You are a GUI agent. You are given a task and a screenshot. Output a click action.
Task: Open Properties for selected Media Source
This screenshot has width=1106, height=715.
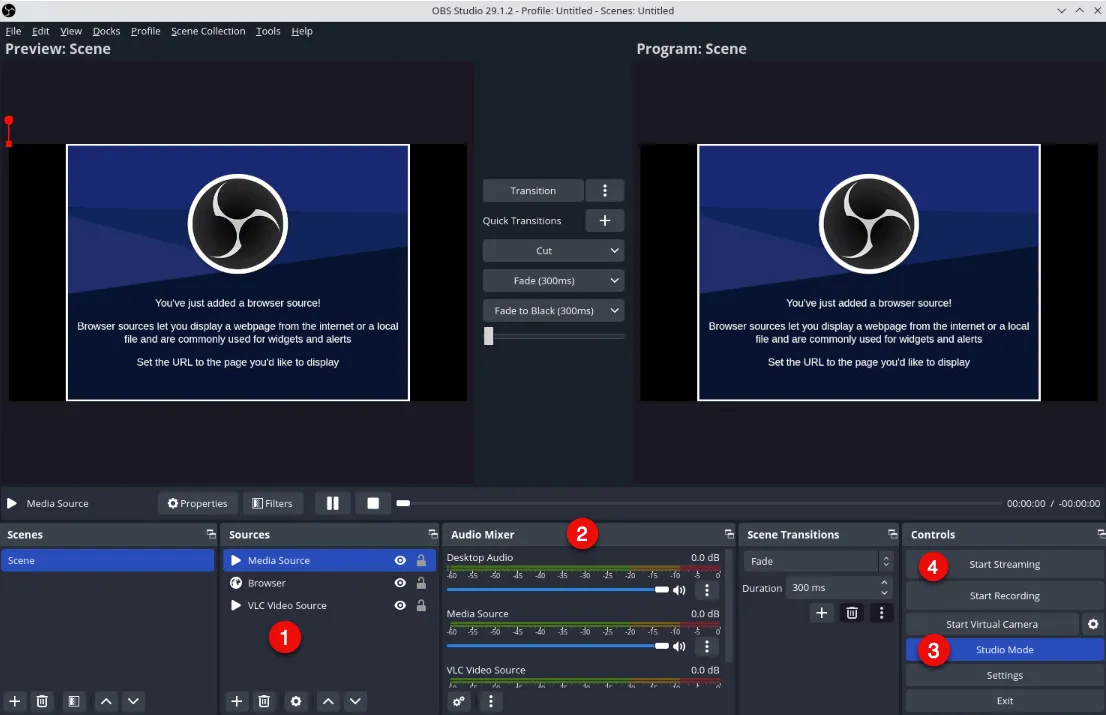198,503
